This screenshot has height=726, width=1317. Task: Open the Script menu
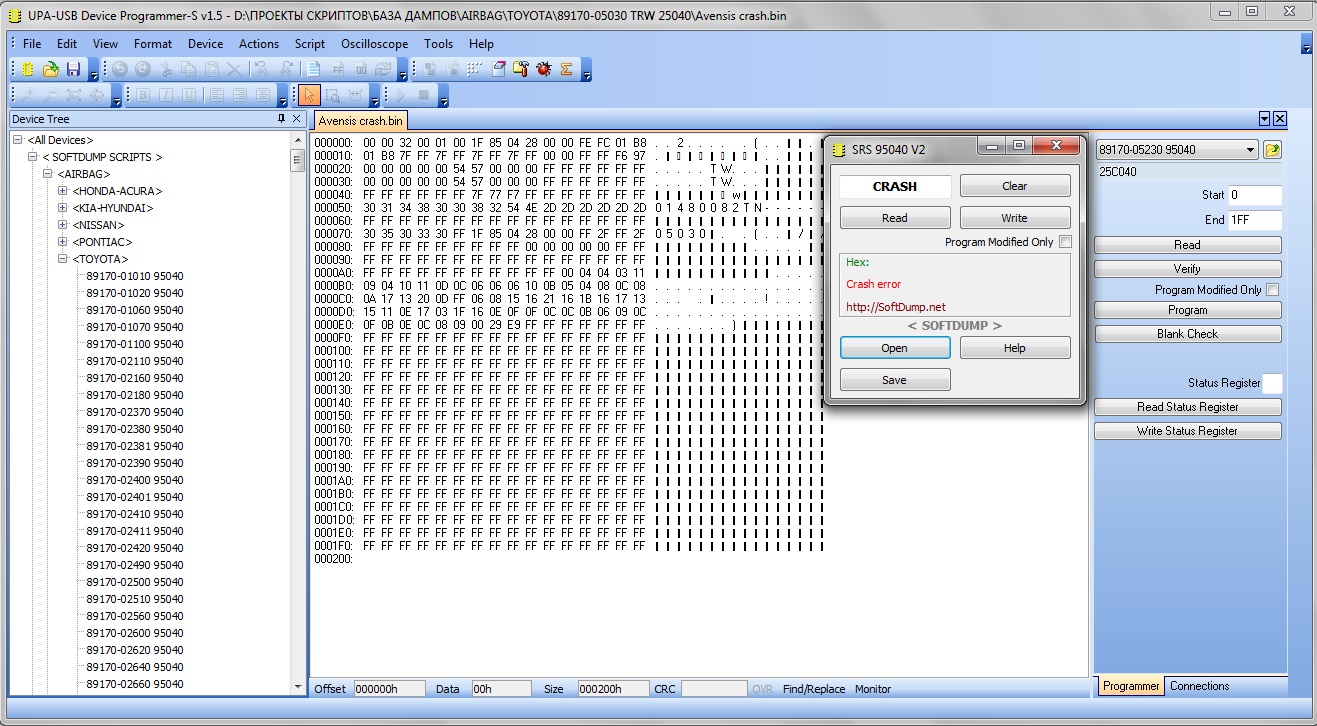[310, 44]
